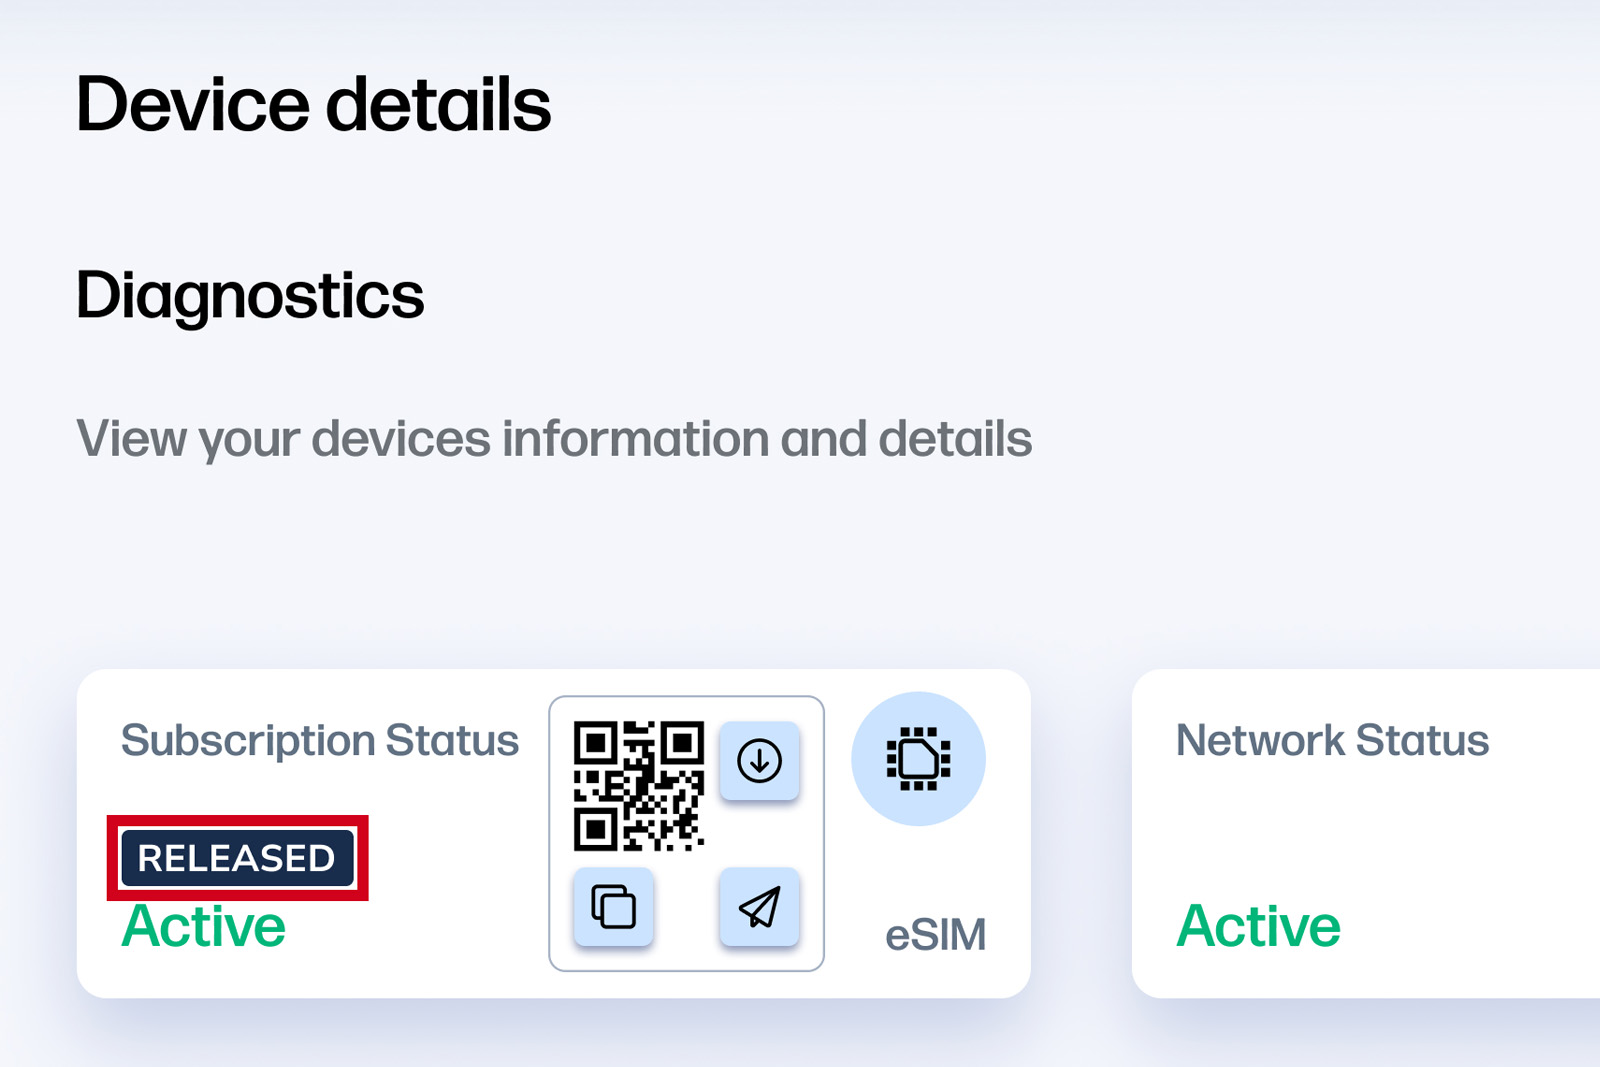
Task: Click the gap between copy and send buttons
Action: 686,907
